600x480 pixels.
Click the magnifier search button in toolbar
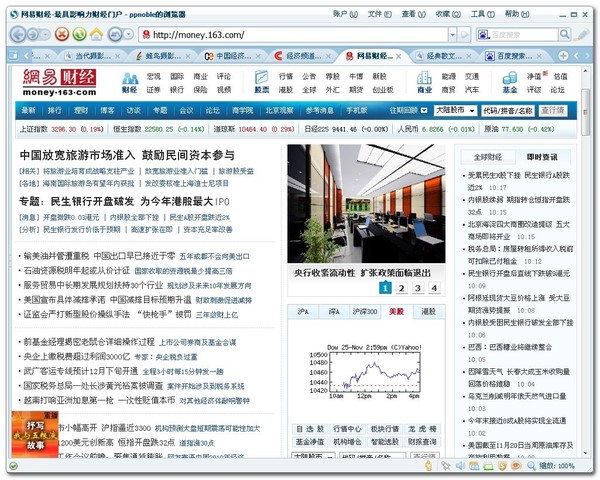[565, 35]
